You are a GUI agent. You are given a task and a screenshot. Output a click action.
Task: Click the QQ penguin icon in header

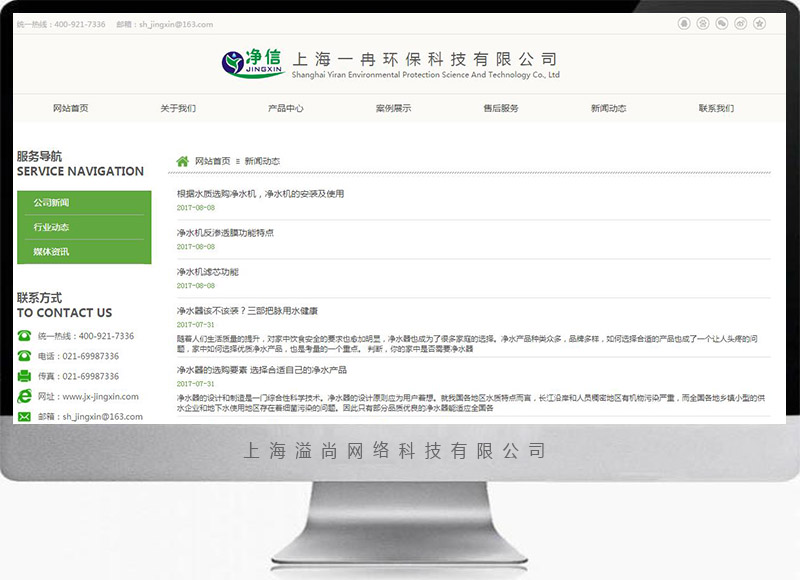click(x=684, y=23)
